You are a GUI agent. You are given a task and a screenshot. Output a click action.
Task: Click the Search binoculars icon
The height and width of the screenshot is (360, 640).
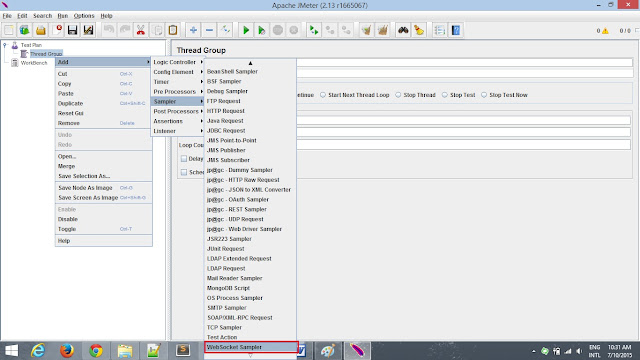[403, 30]
